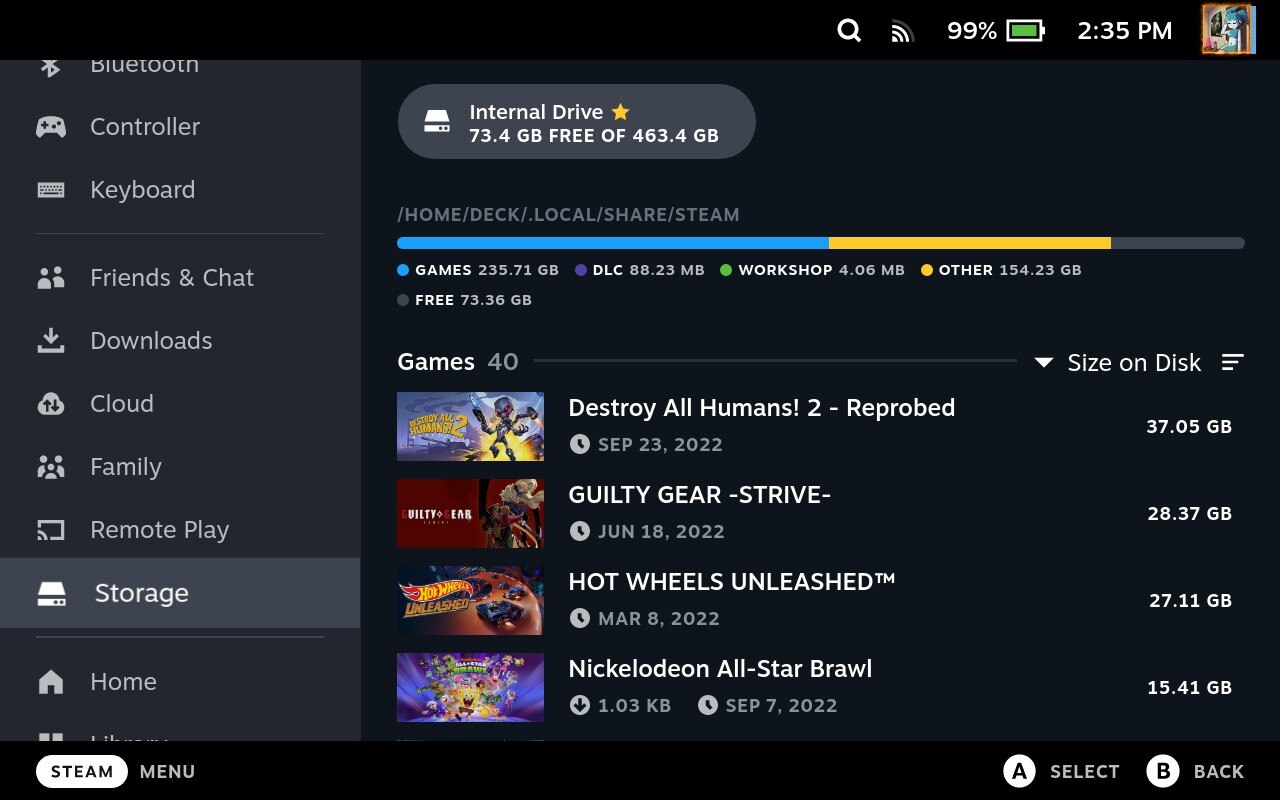Image resolution: width=1280 pixels, height=800 pixels.
Task: Select GUILTY GEAR -STRIVE- title
Action: pos(700,495)
